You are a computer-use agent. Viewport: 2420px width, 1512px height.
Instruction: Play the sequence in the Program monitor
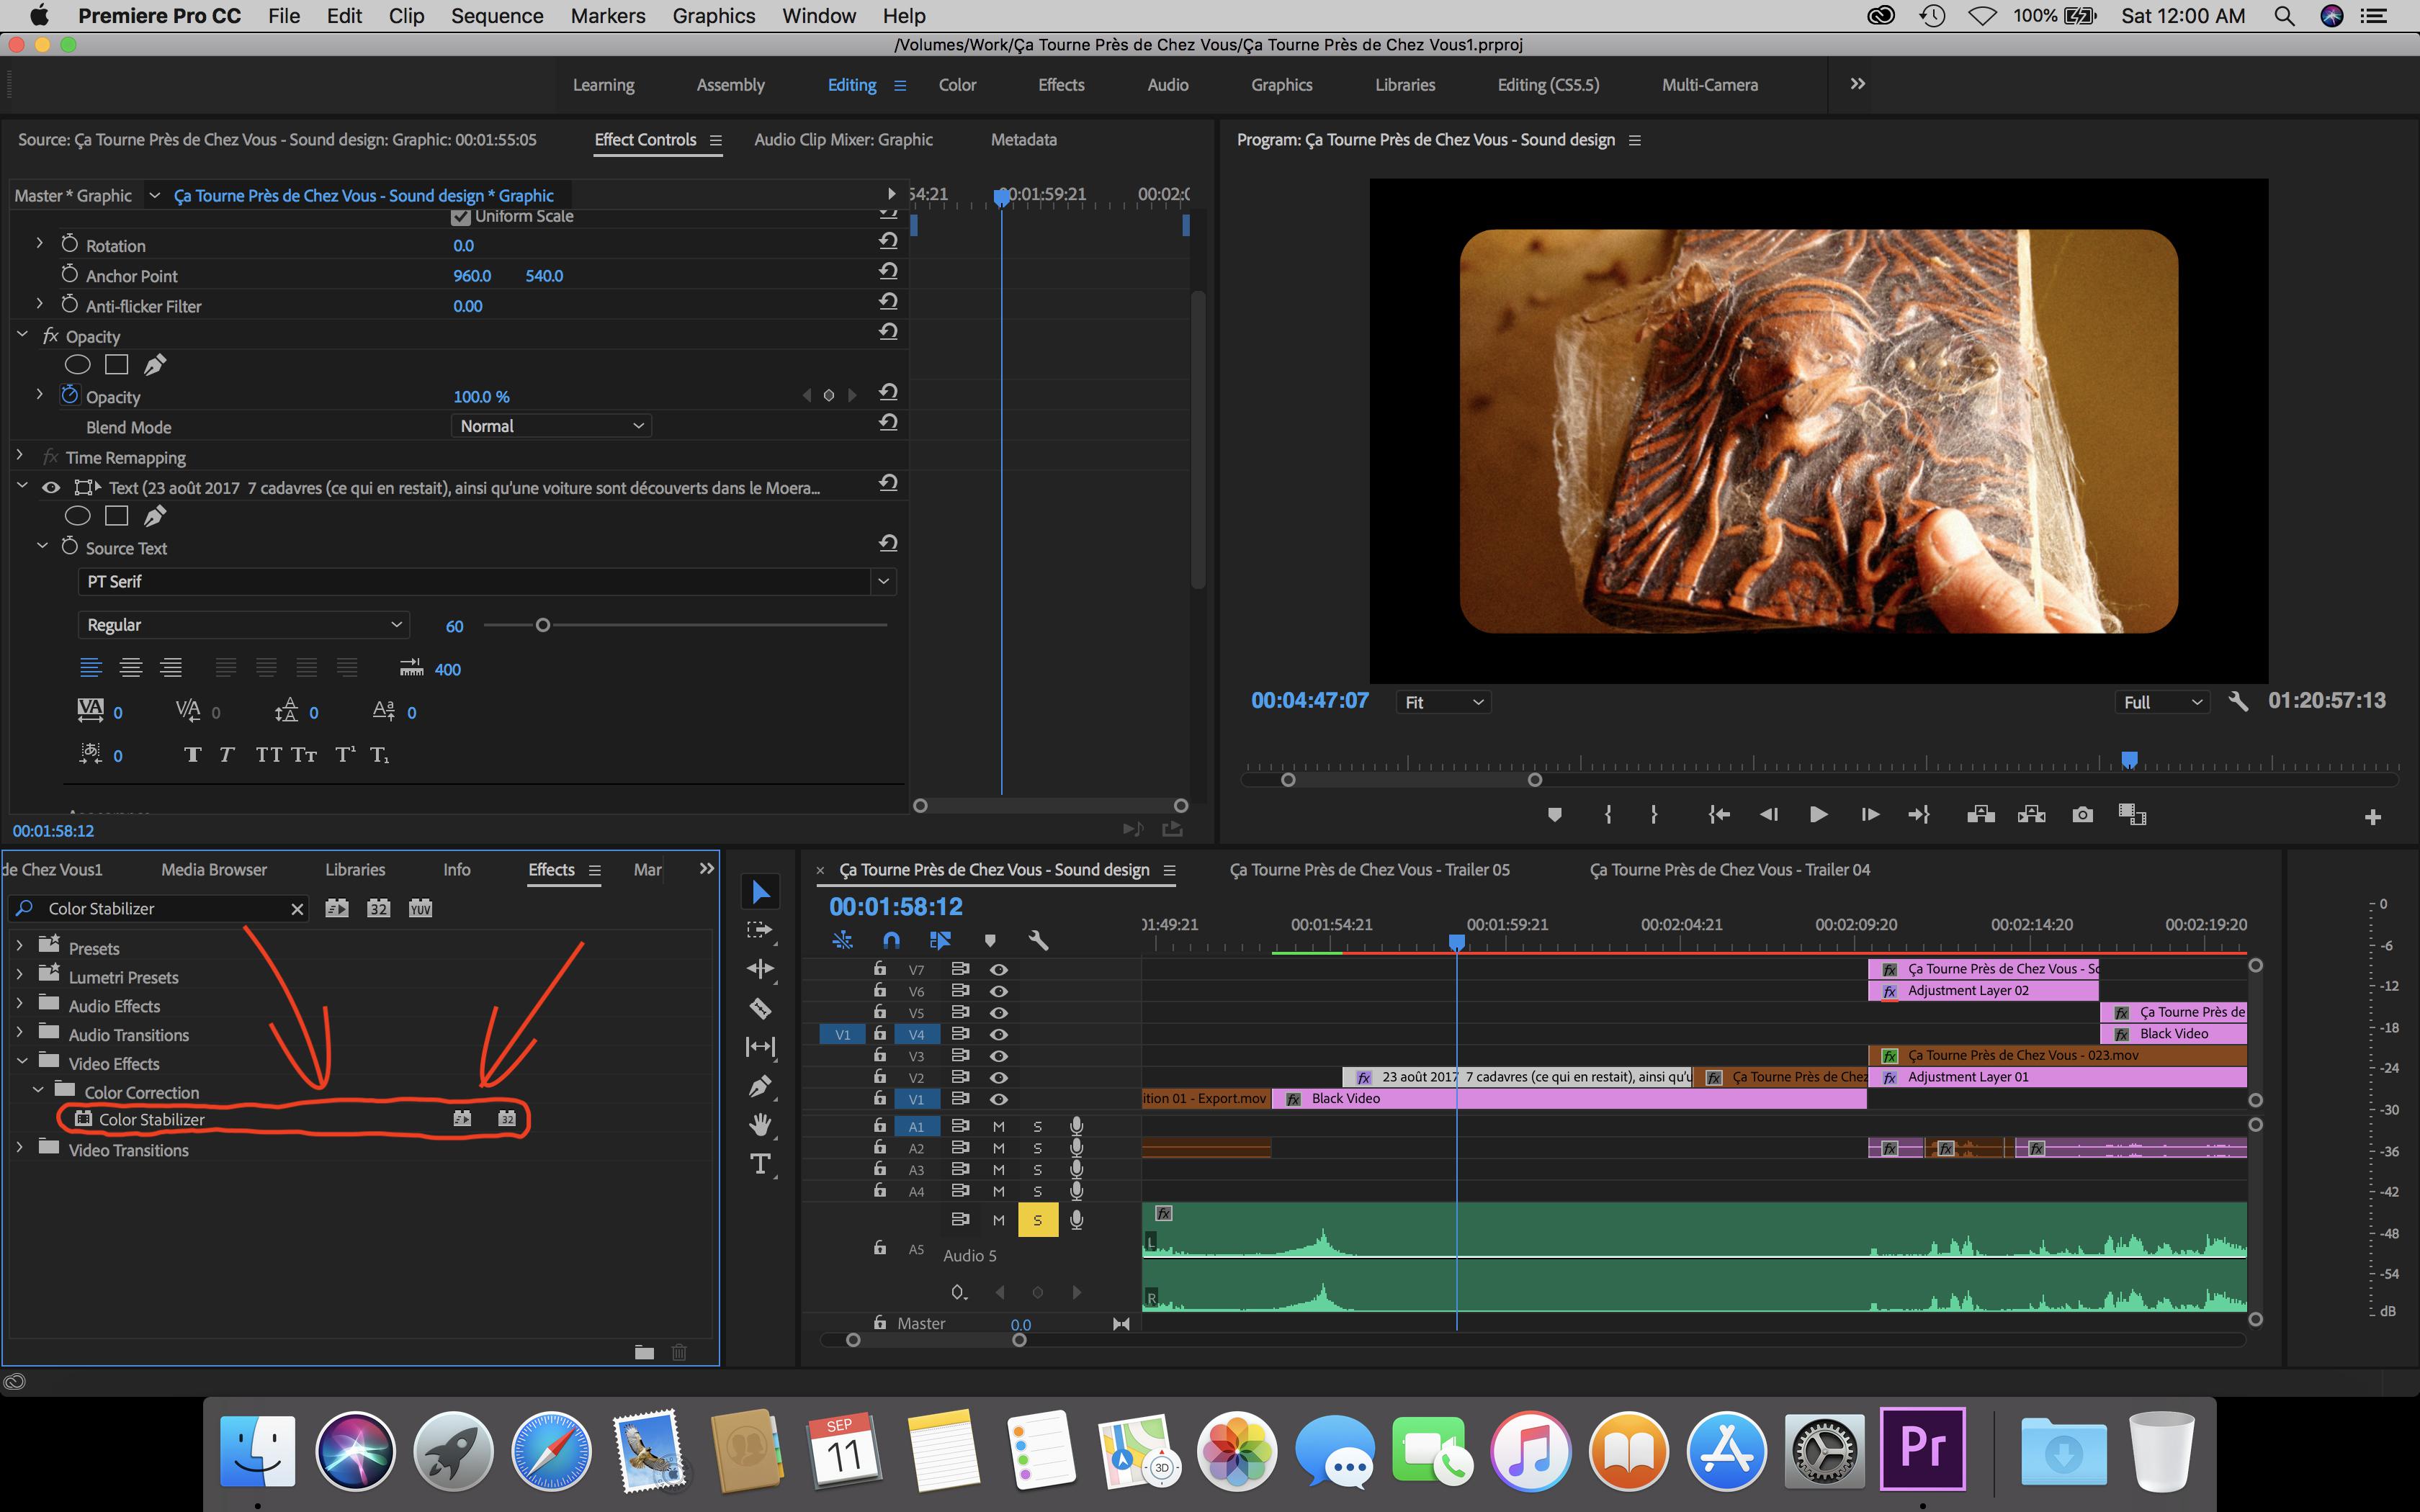click(1818, 814)
